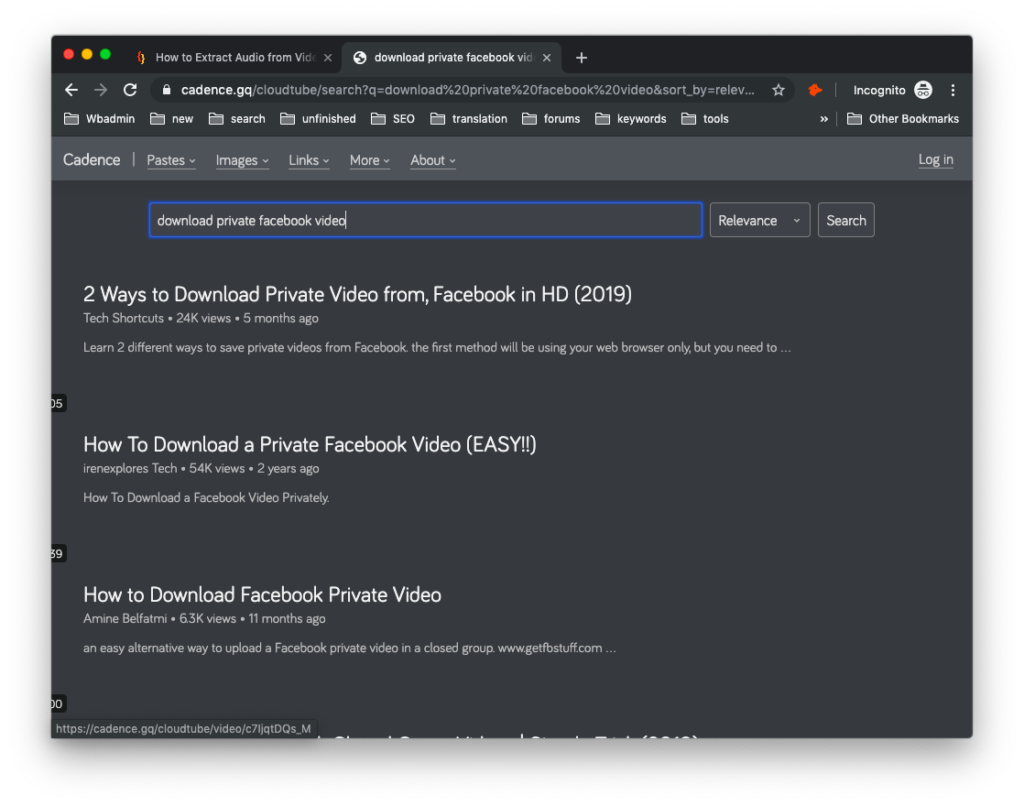
Task: Reload the page with refresh icon
Action: 130,90
